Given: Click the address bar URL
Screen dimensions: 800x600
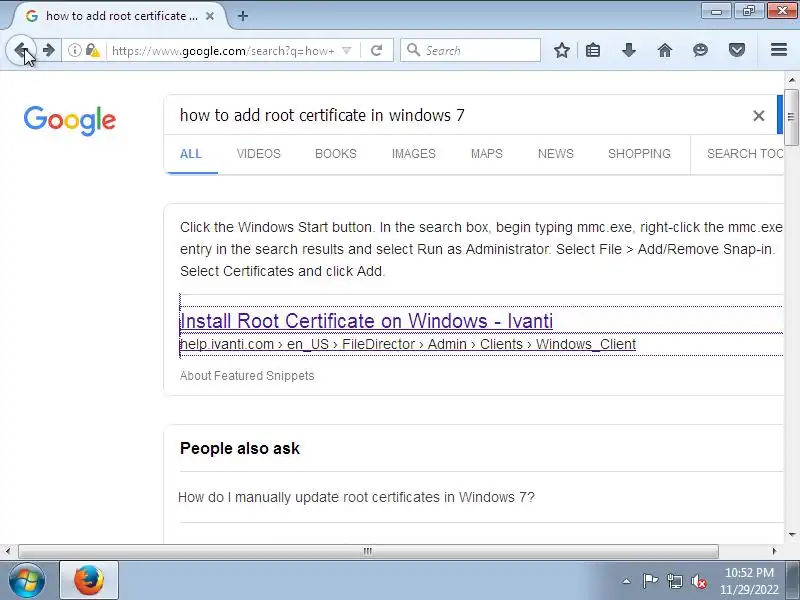Looking at the screenshot, I should (223, 51).
